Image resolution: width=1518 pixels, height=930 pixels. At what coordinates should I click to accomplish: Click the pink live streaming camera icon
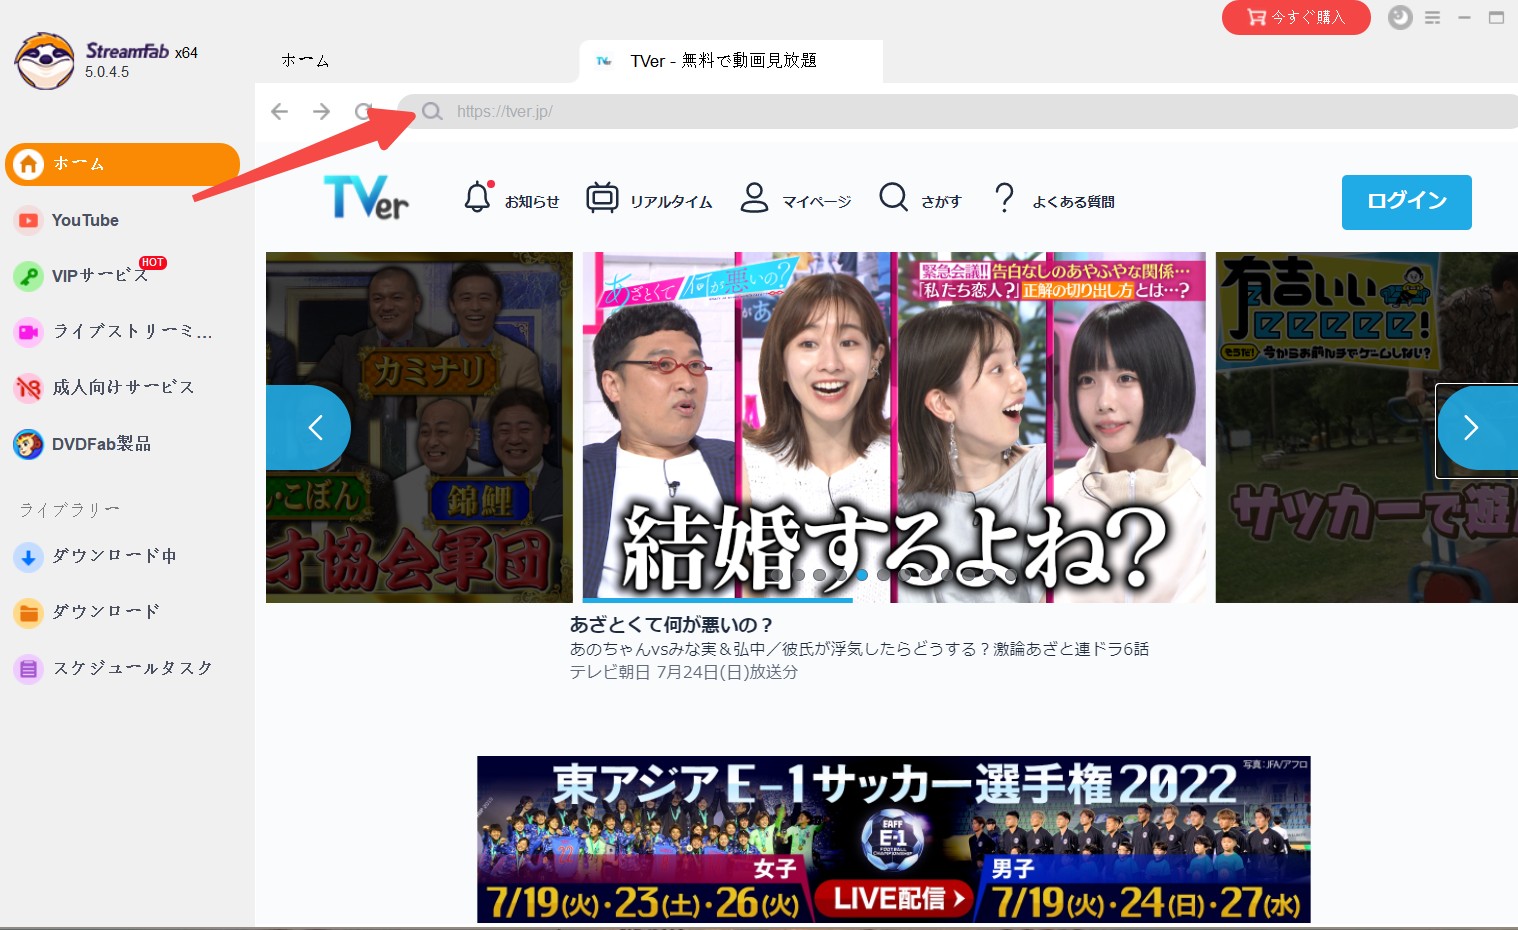point(28,332)
